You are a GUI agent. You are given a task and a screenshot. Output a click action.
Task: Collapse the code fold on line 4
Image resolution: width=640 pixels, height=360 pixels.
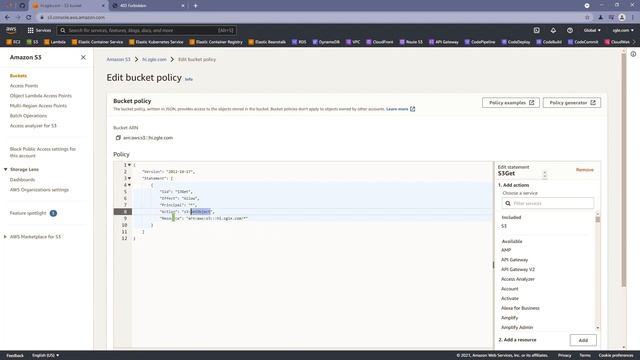[129, 185]
